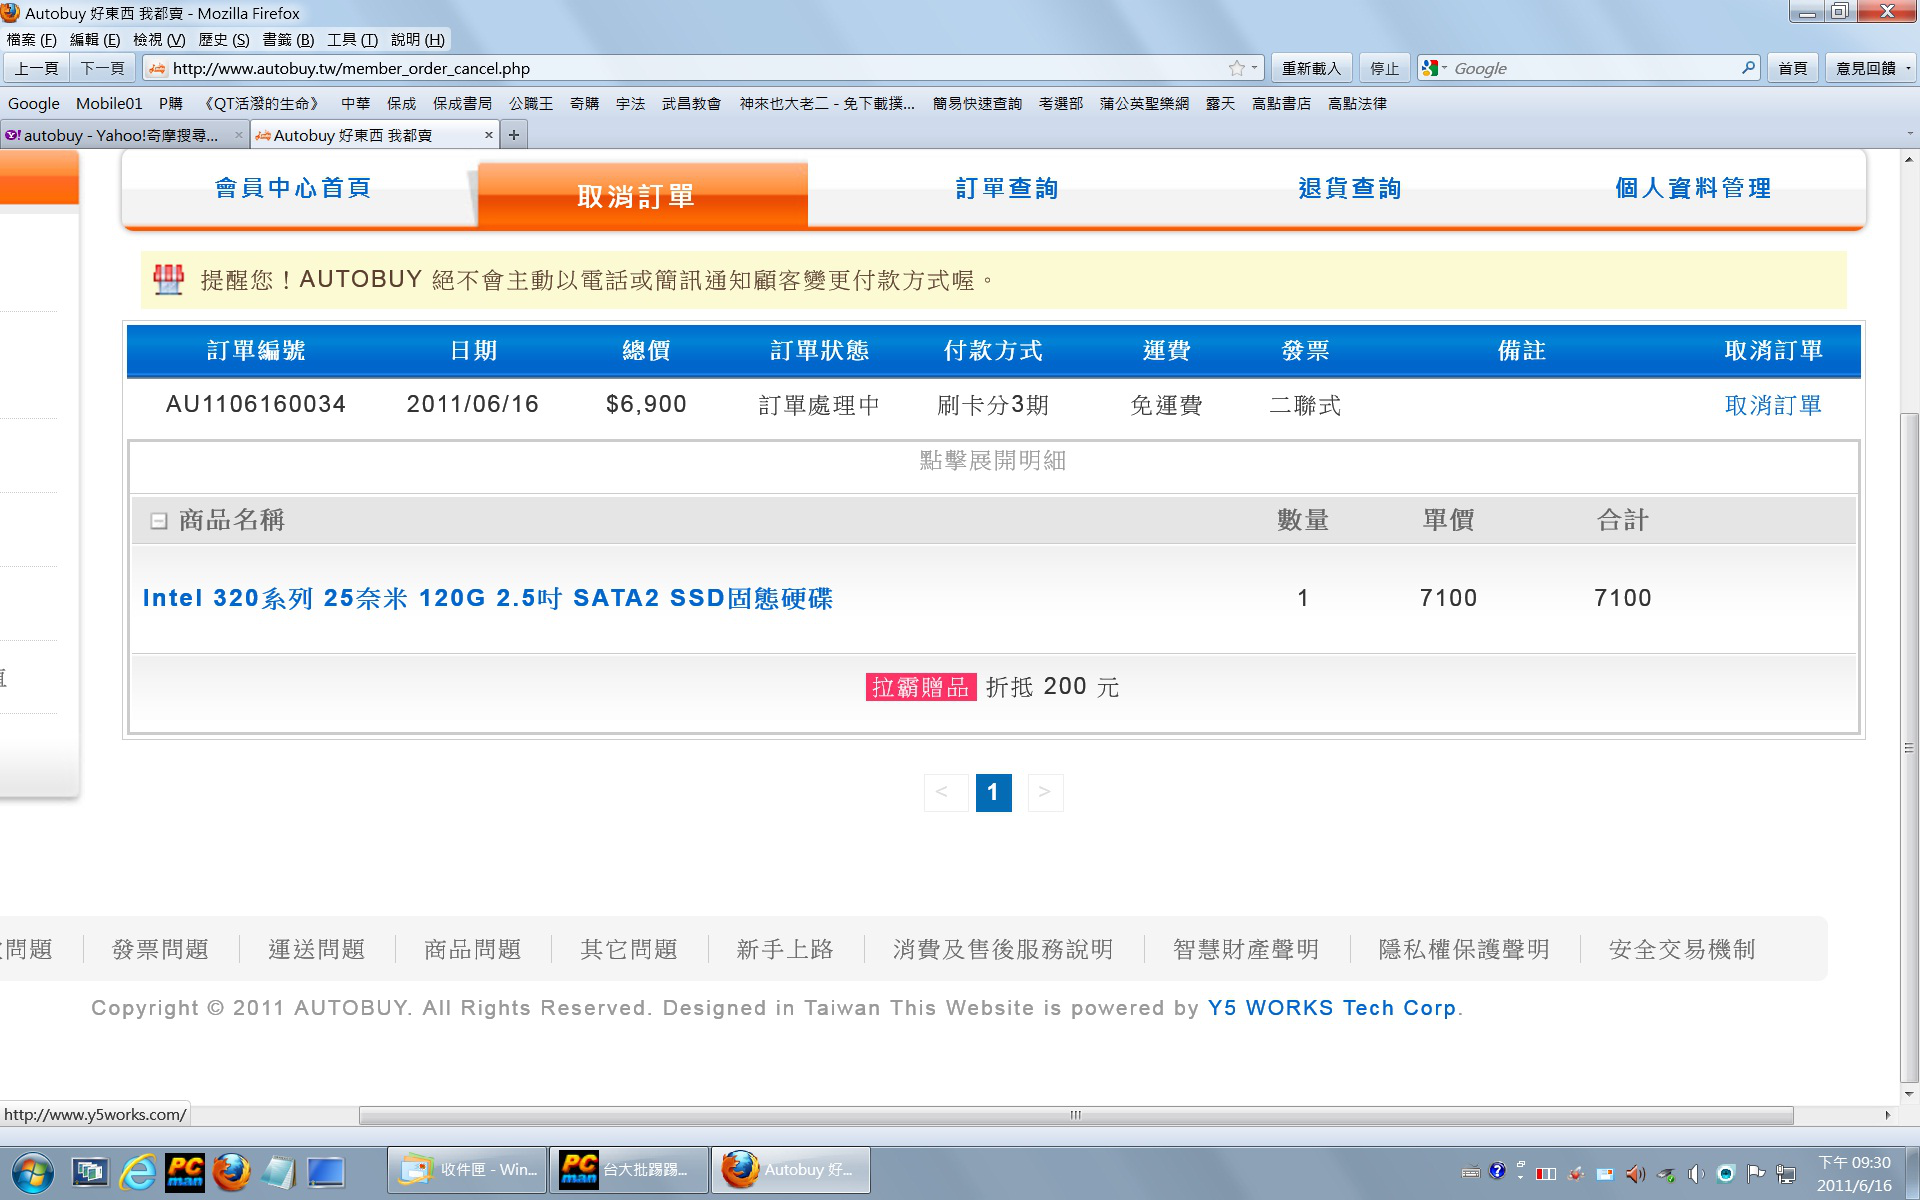Click the vertical scrollbar thumb
This screenshot has width=1920, height=1200.
(x=1909, y=746)
